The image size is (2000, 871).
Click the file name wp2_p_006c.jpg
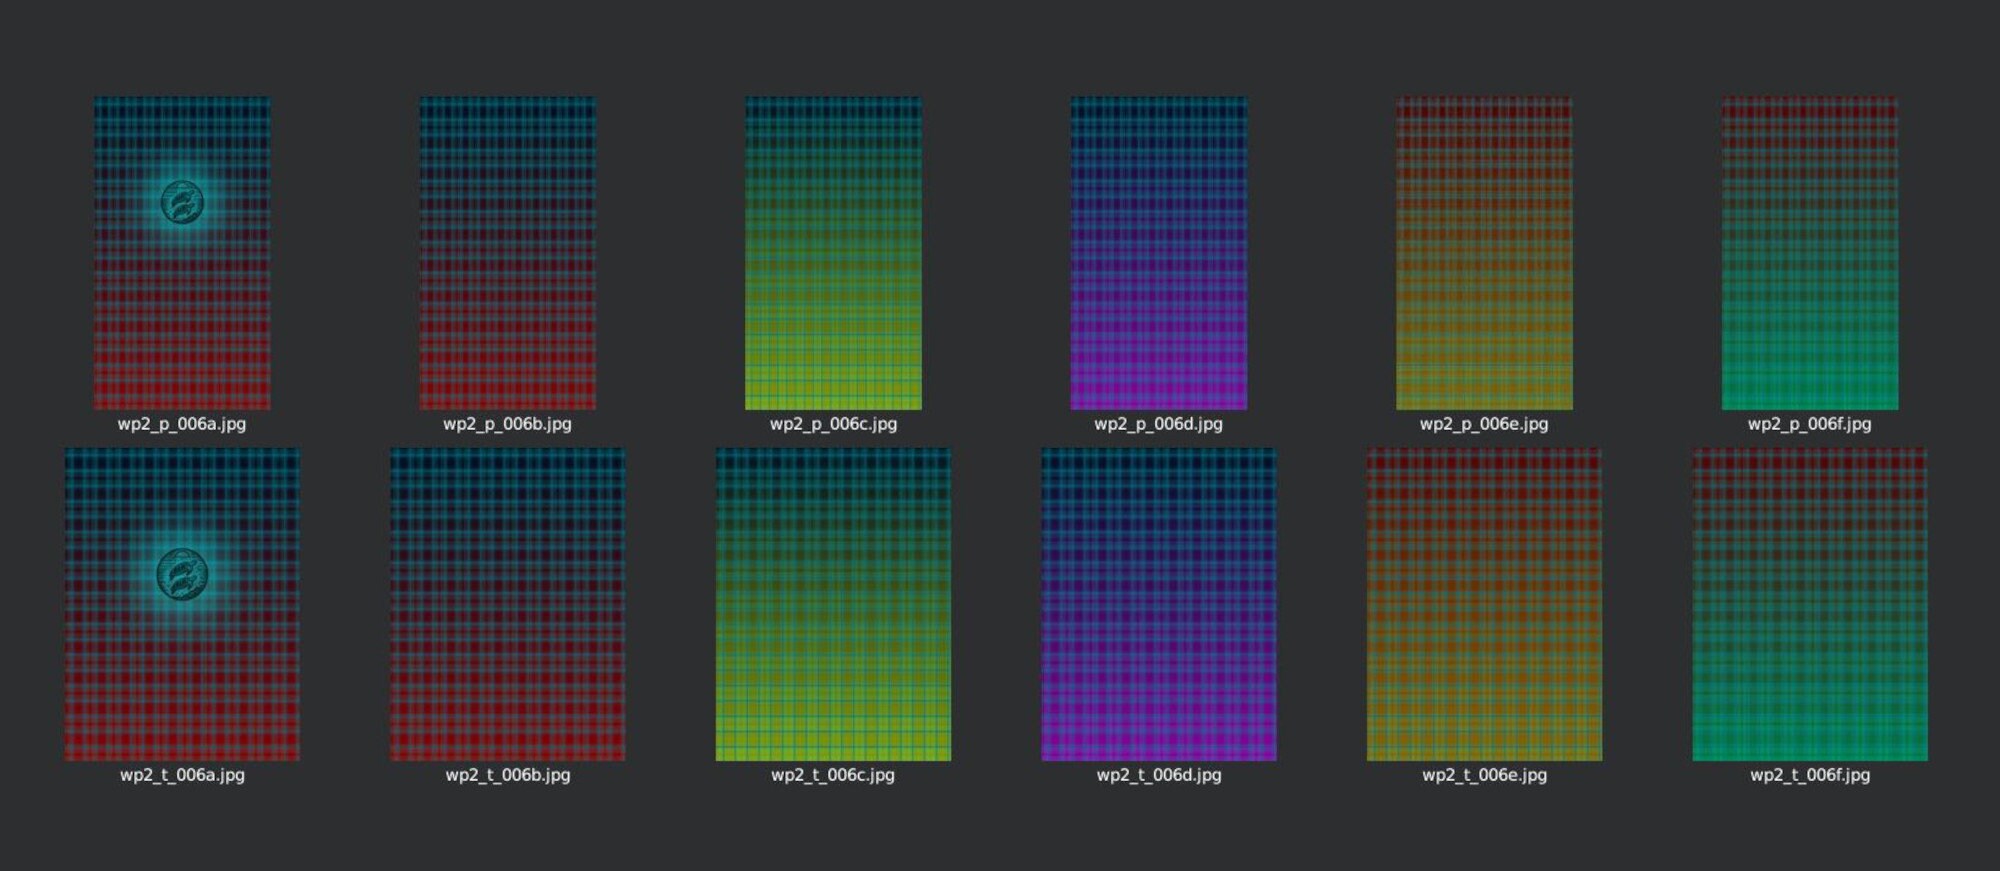pyautogui.click(x=833, y=424)
